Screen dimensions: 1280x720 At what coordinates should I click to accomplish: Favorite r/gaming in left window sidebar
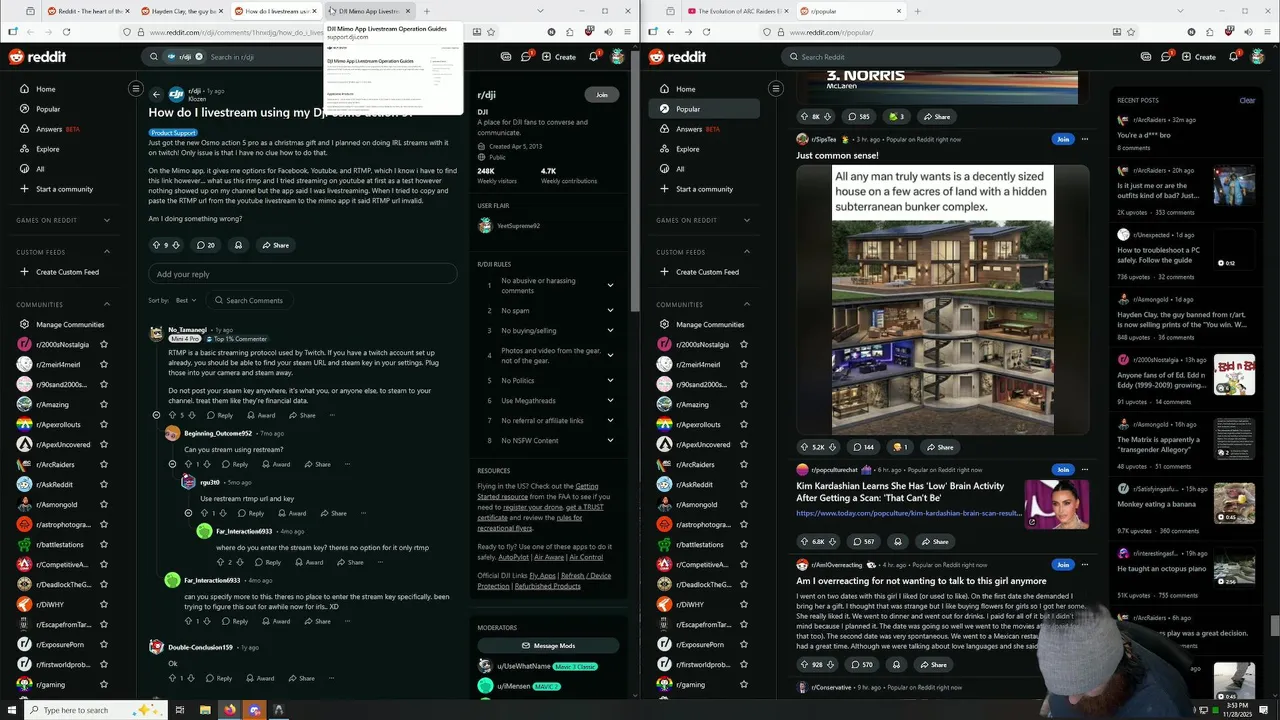pos(104,685)
